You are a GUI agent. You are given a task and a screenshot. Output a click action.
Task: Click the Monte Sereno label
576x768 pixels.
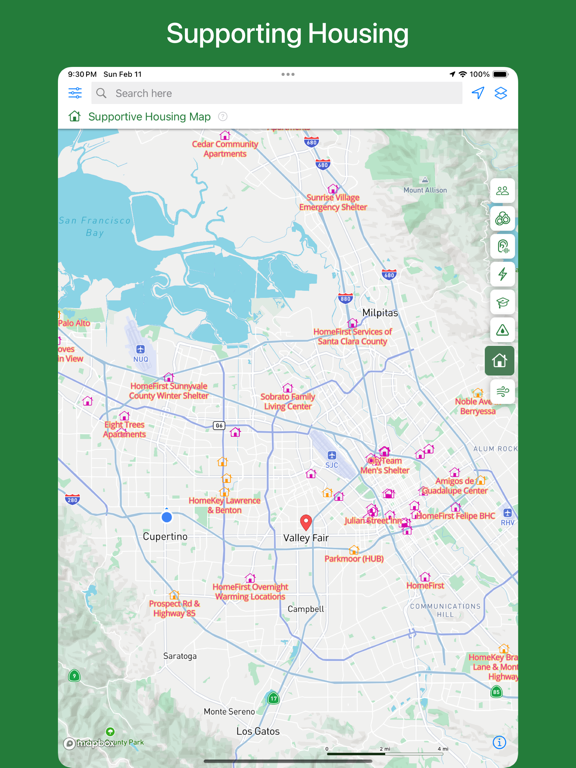[x=229, y=711]
